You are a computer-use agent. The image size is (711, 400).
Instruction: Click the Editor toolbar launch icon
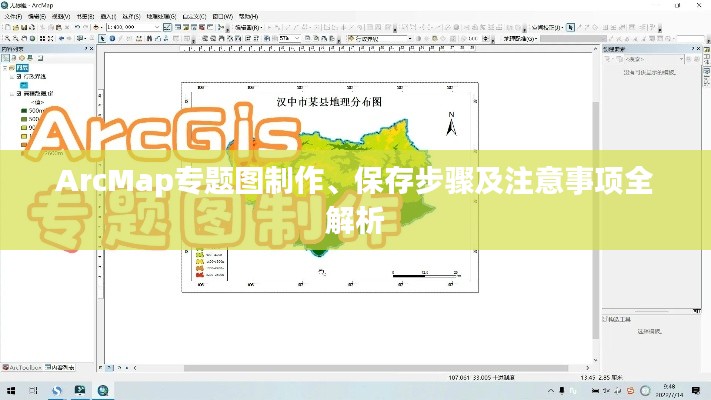point(167,28)
